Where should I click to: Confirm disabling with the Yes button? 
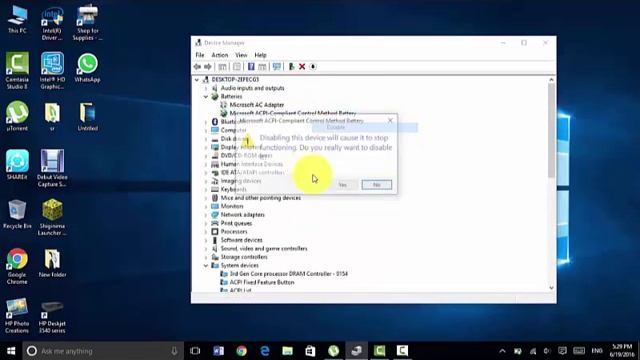(x=342, y=185)
